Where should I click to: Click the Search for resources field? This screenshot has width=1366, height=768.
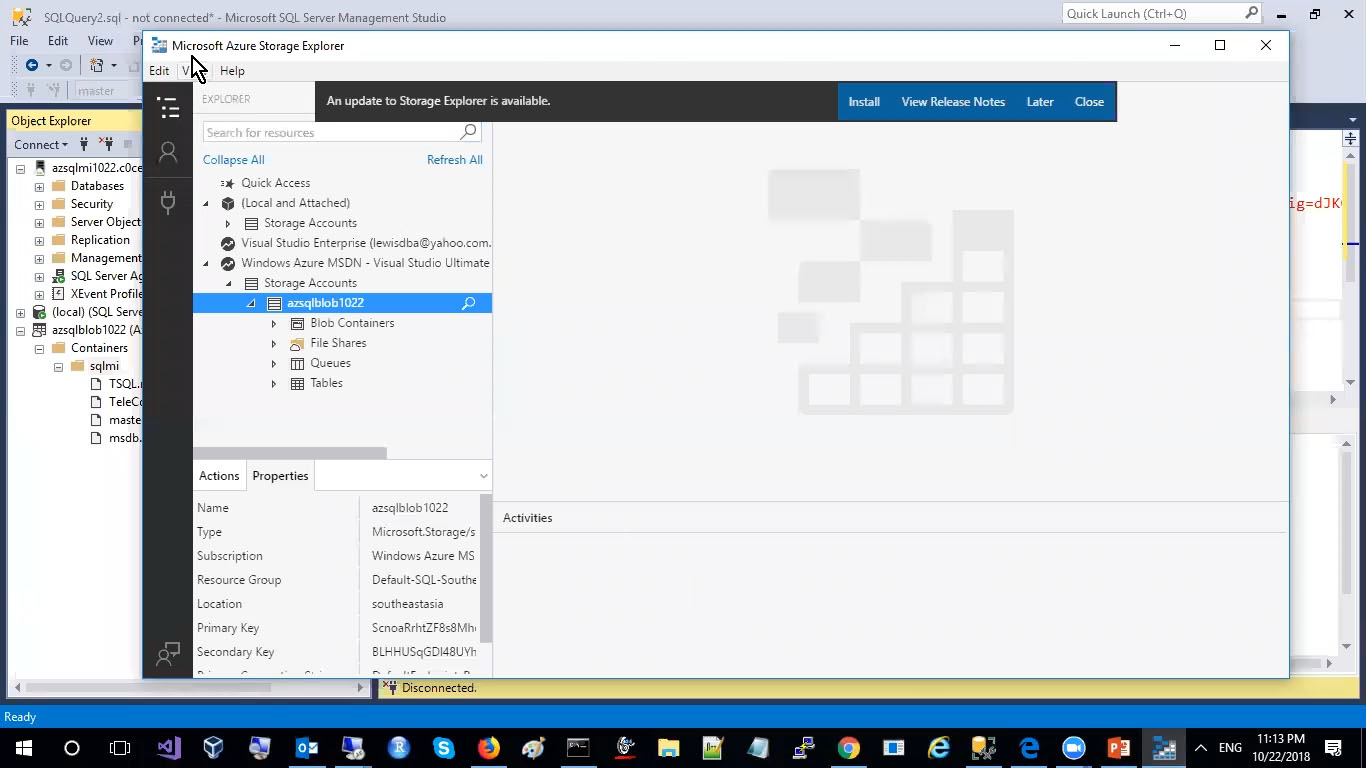(x=330, y=132)
